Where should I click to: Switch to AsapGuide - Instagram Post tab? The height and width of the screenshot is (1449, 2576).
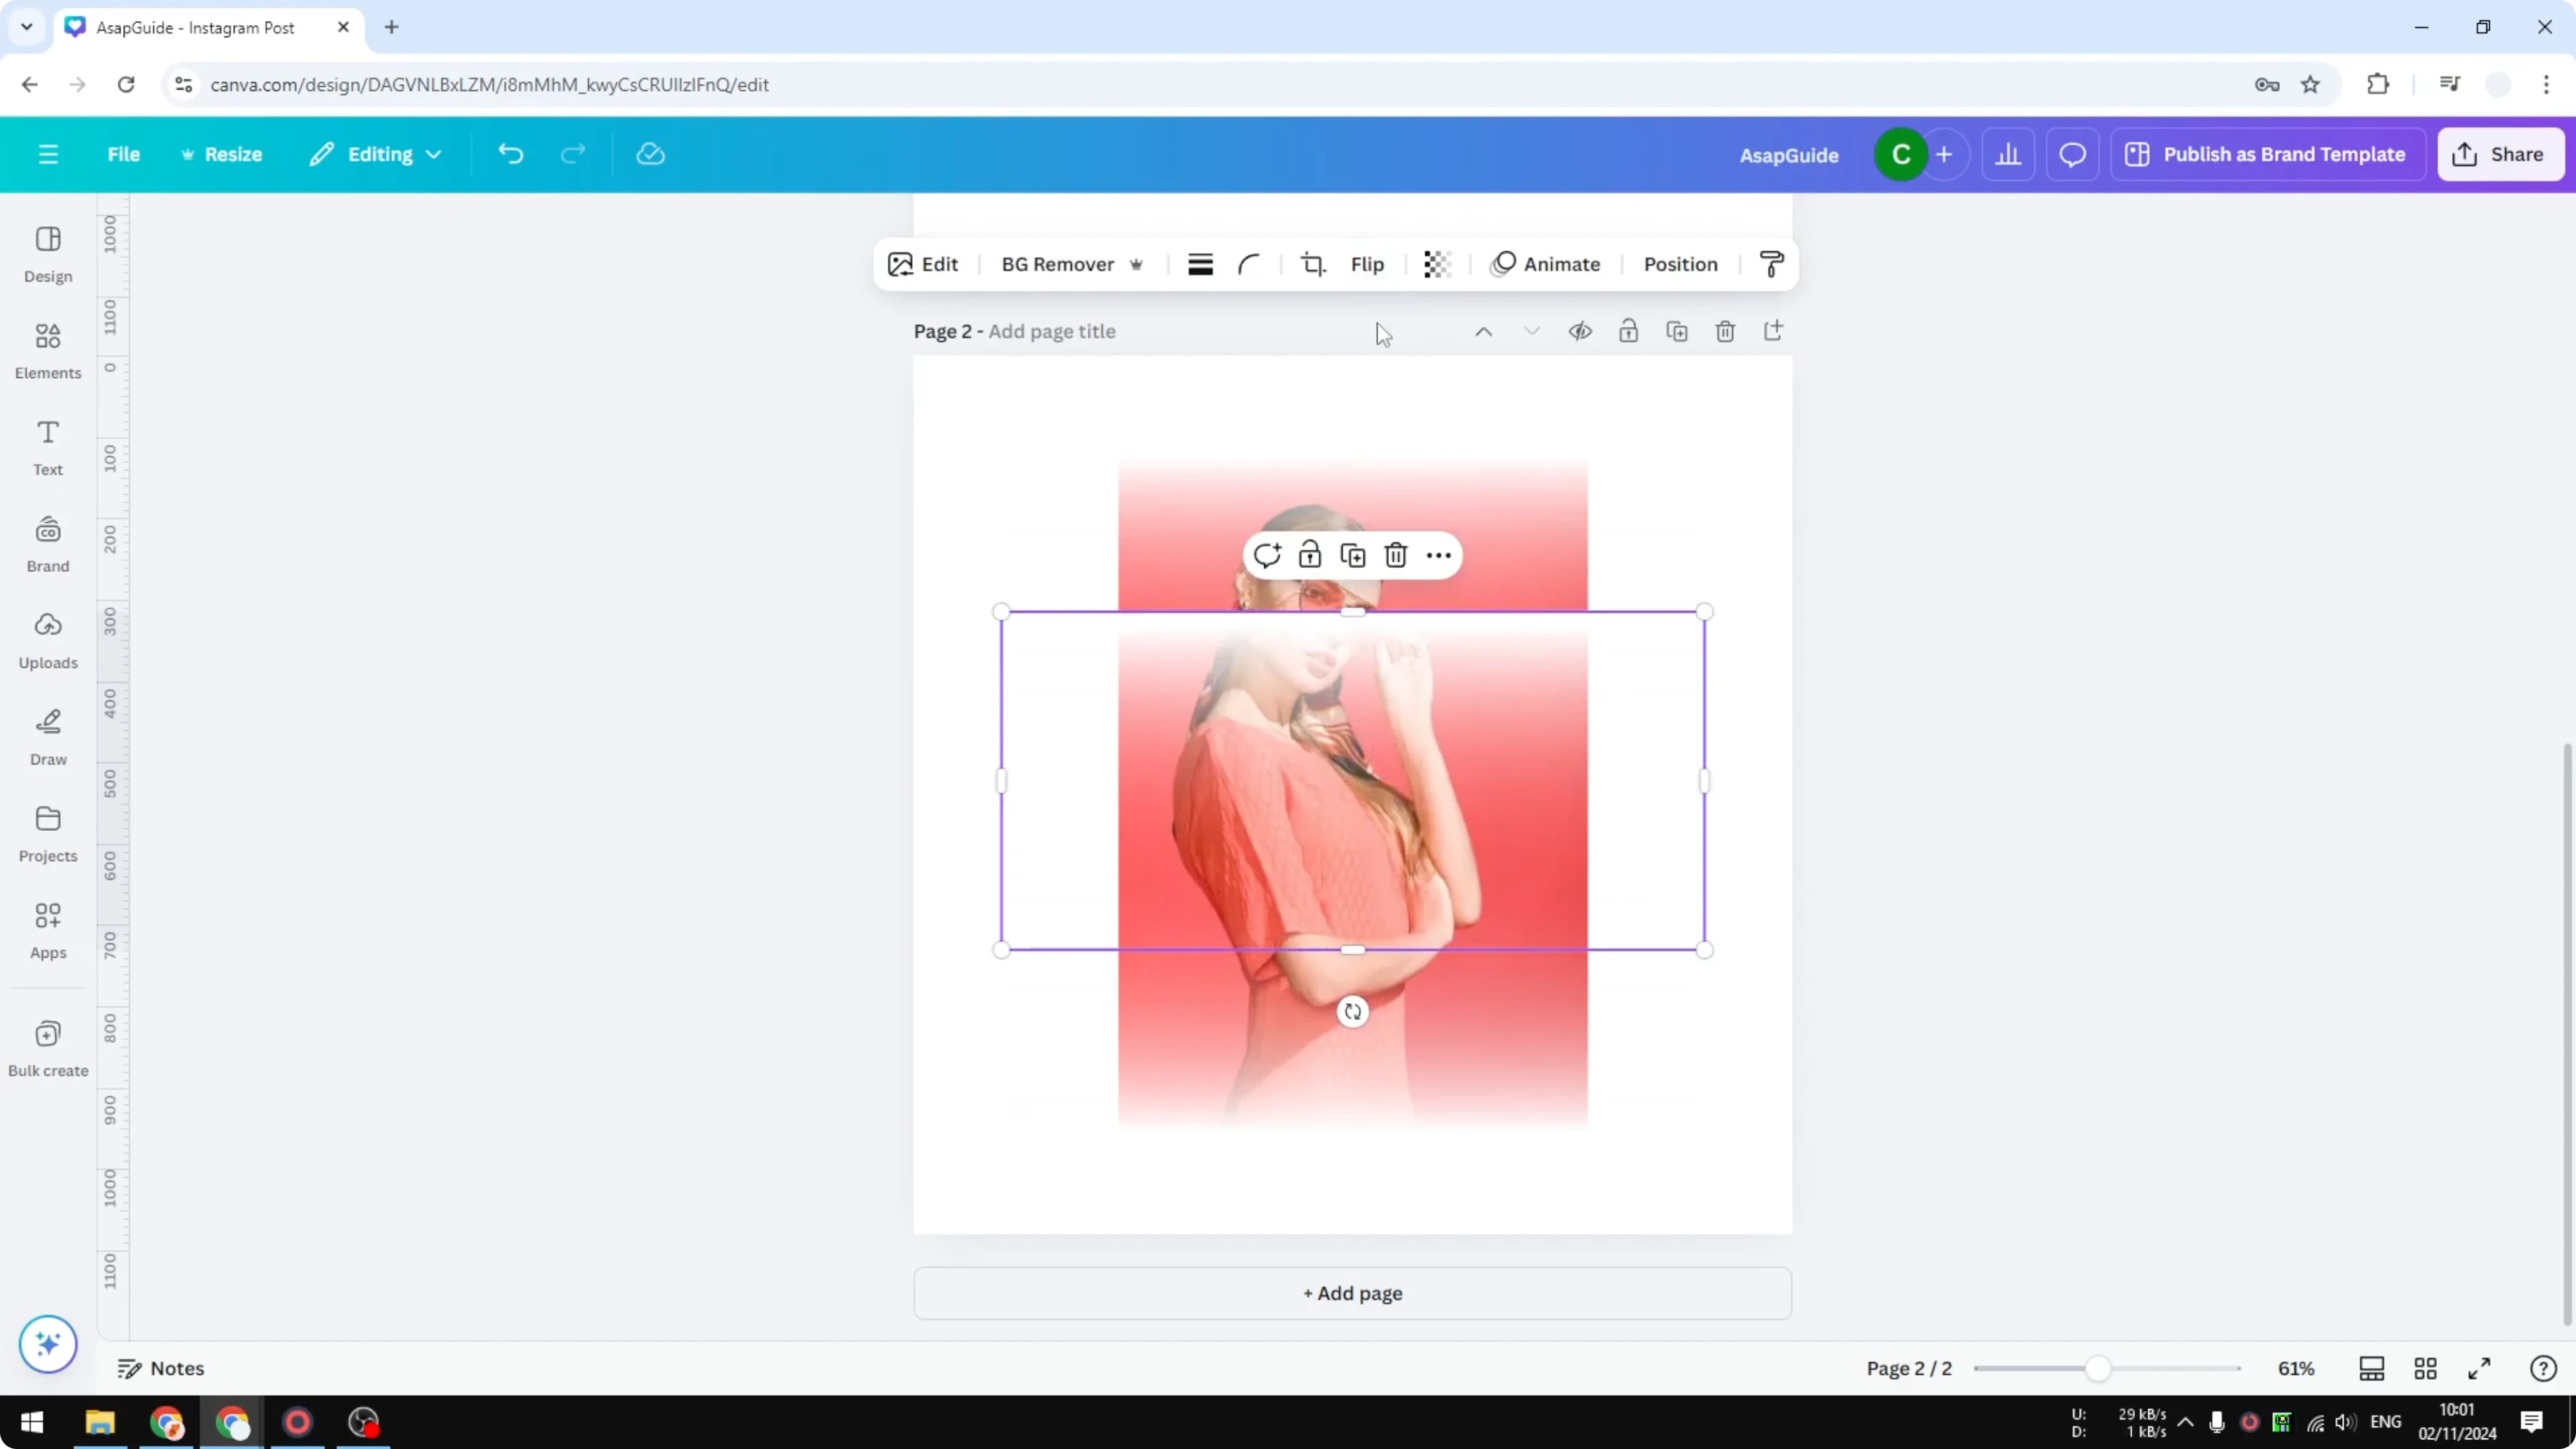point(195,27)
